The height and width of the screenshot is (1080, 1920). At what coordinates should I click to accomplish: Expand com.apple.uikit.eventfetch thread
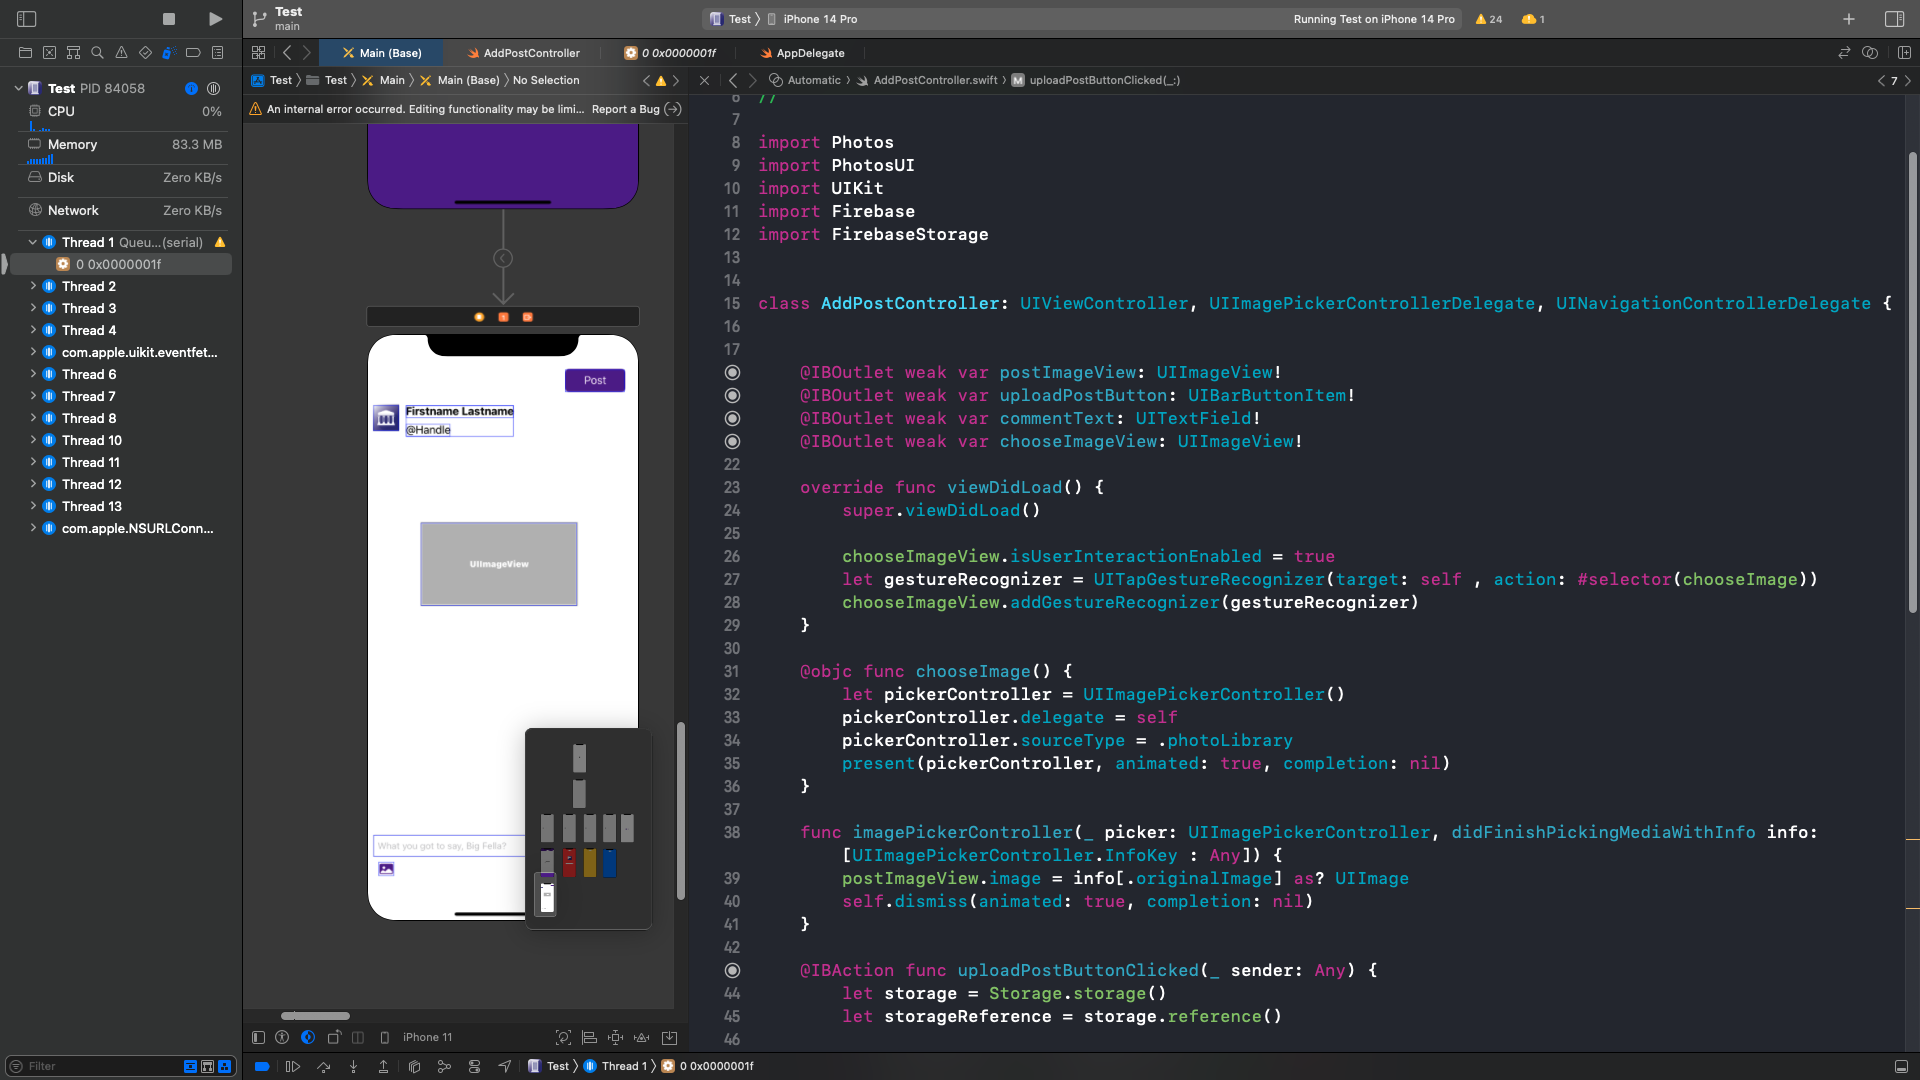(33, 352)
